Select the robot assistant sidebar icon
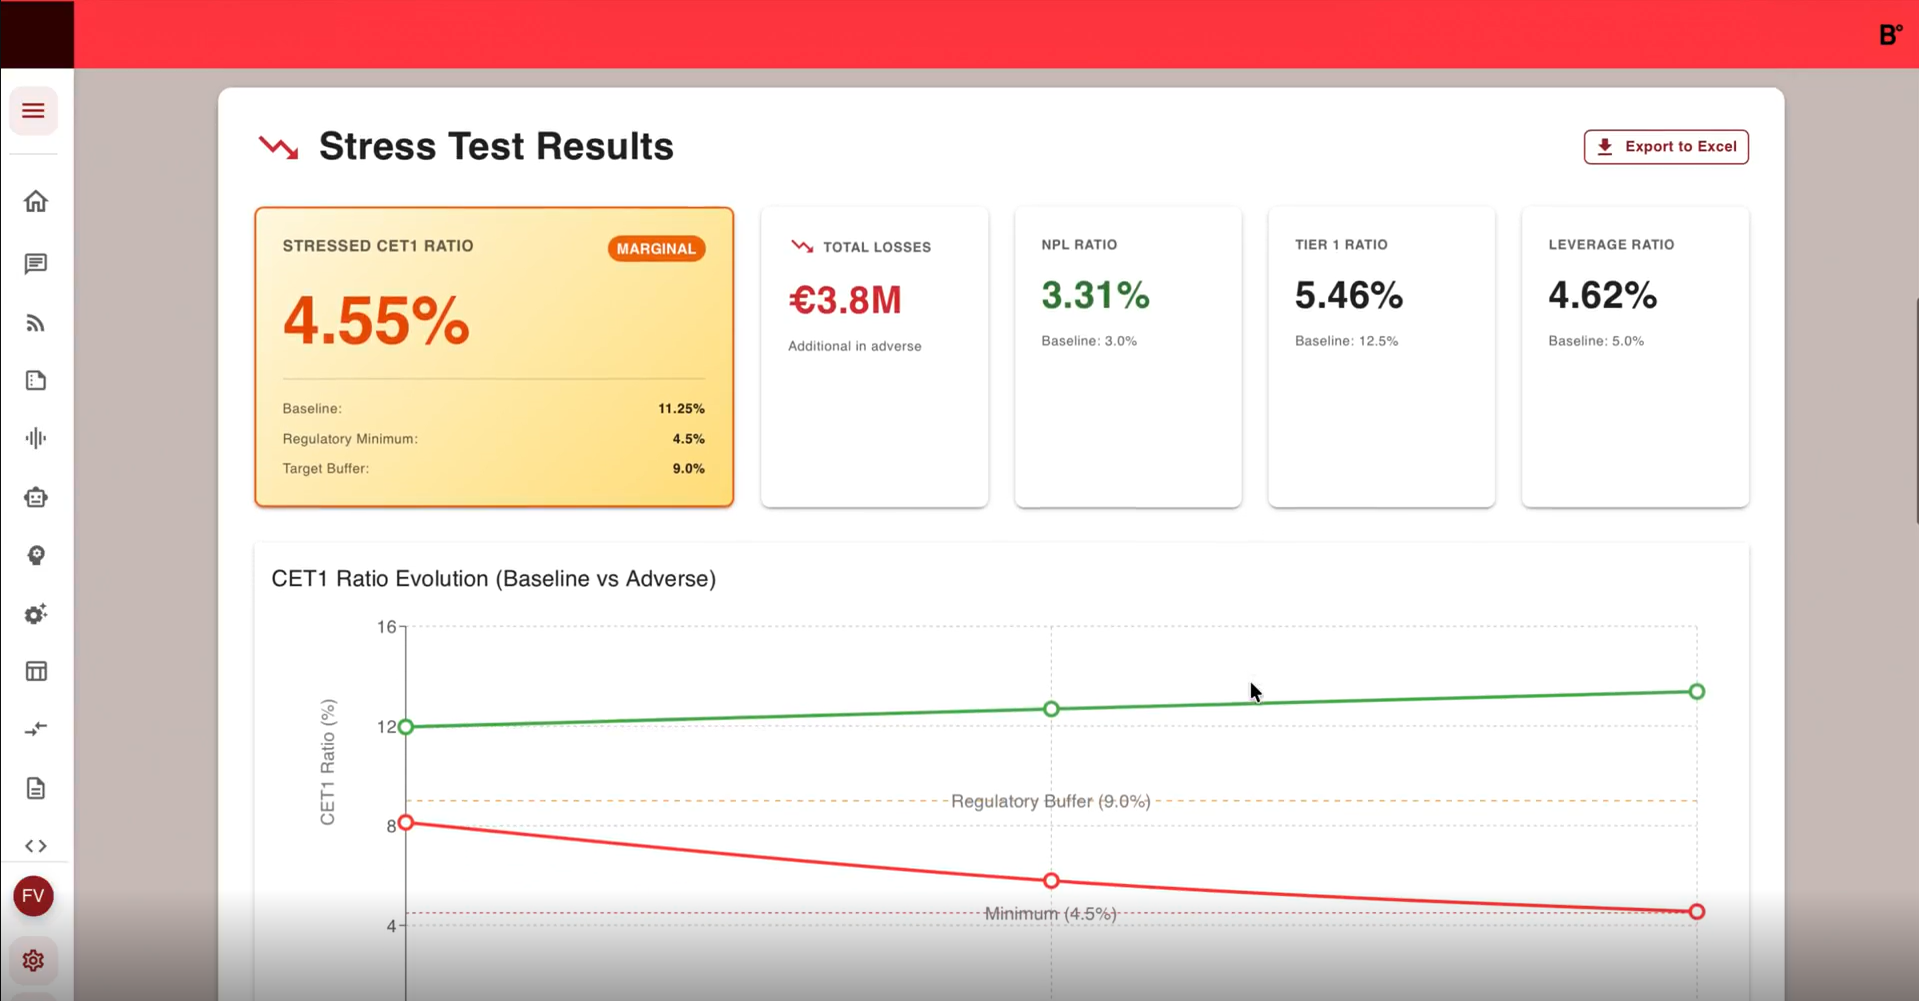 coord(36,497)
